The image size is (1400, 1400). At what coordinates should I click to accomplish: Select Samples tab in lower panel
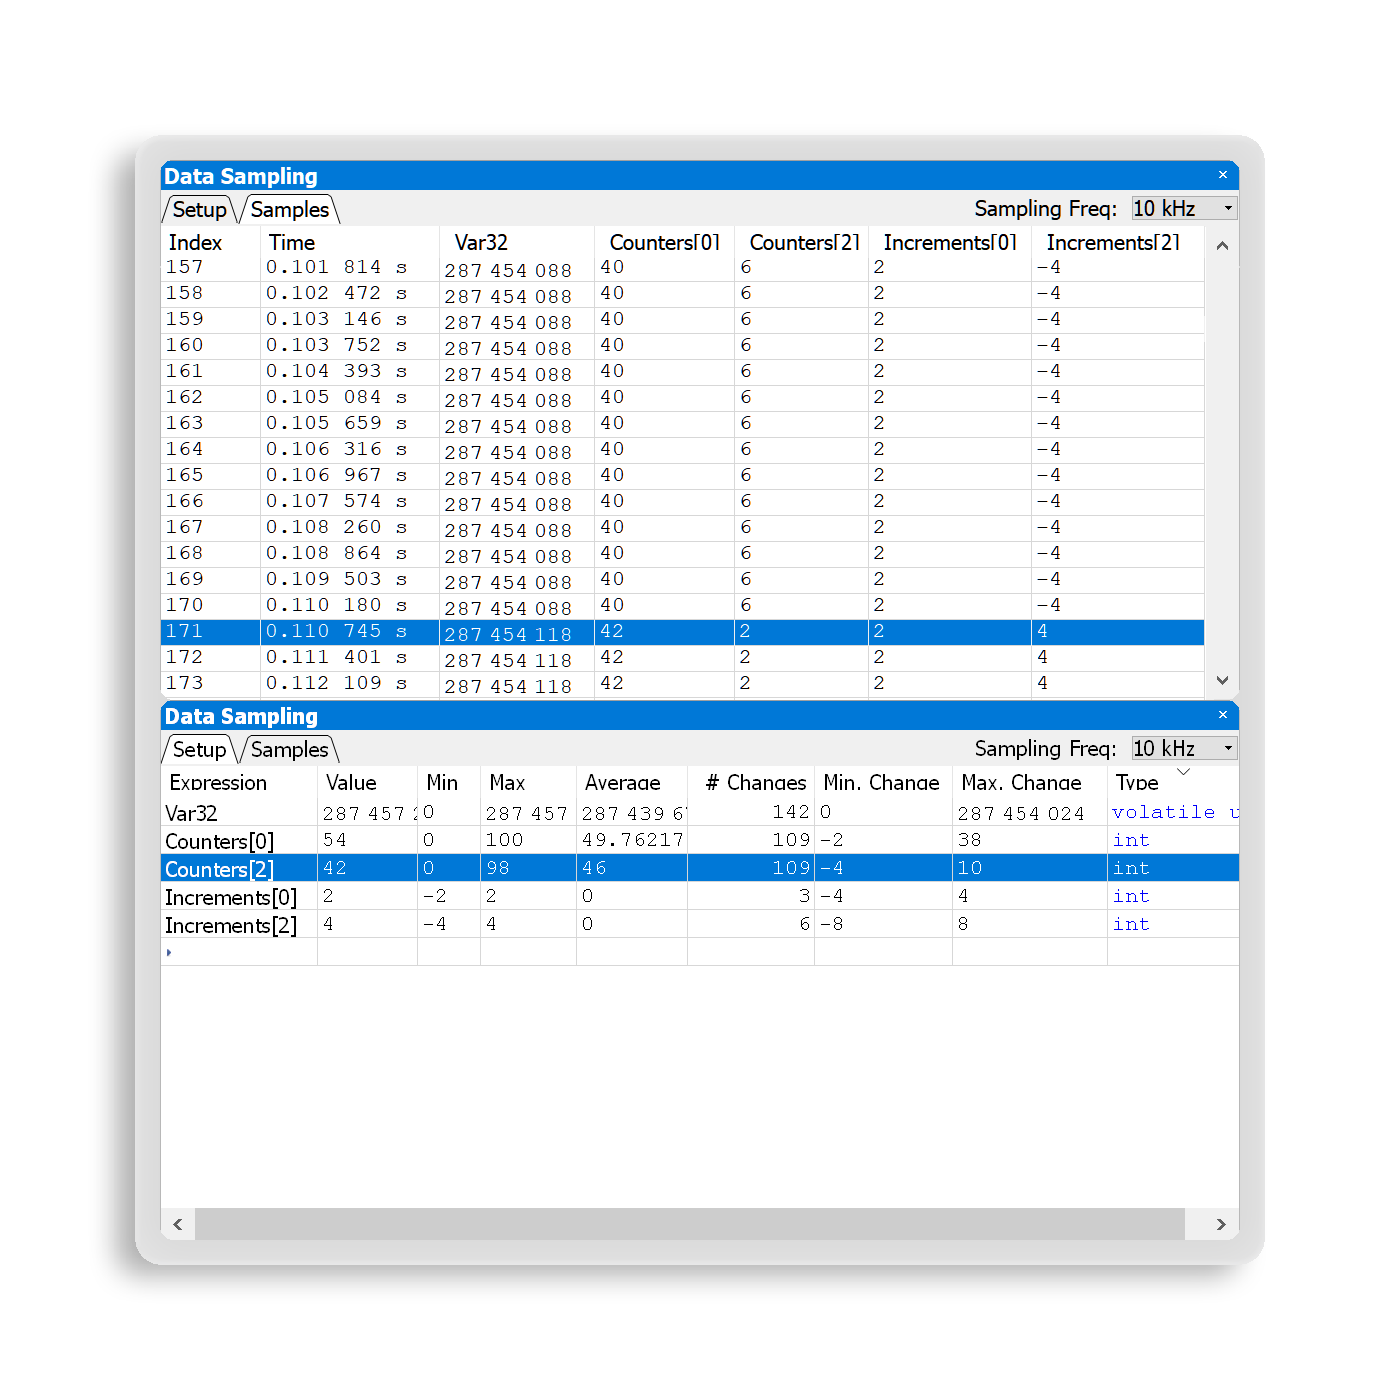coord(289,750)
